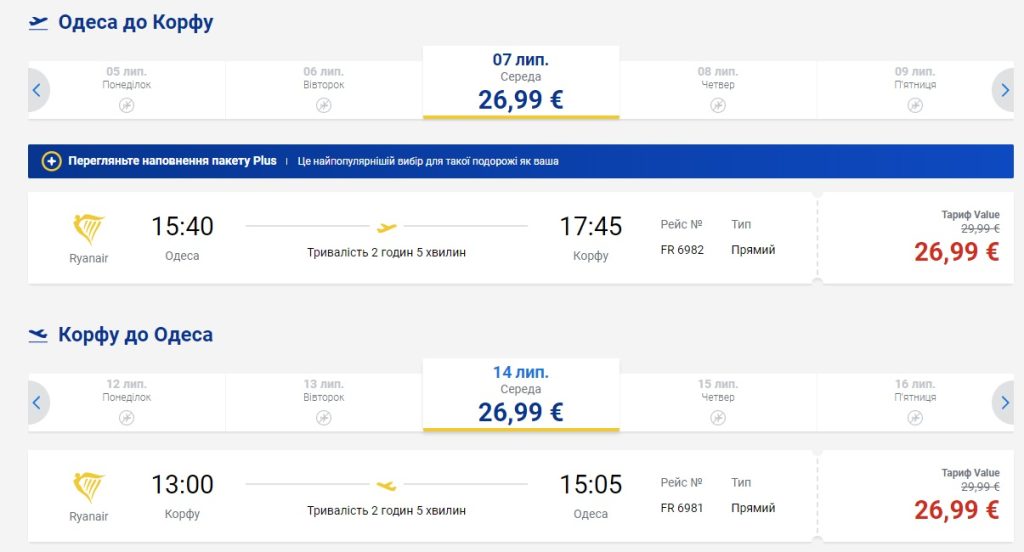
Task: Choose the 06 лип. Вівторок date
Action: pyautogui.click(x=323, y=88)
